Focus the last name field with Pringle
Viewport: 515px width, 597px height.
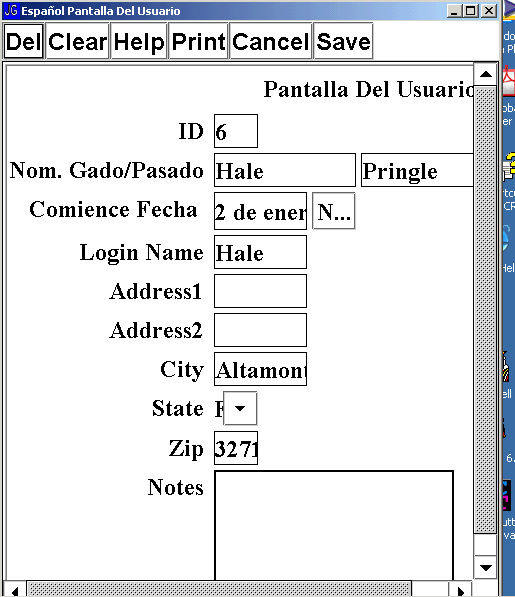point(417,170)
